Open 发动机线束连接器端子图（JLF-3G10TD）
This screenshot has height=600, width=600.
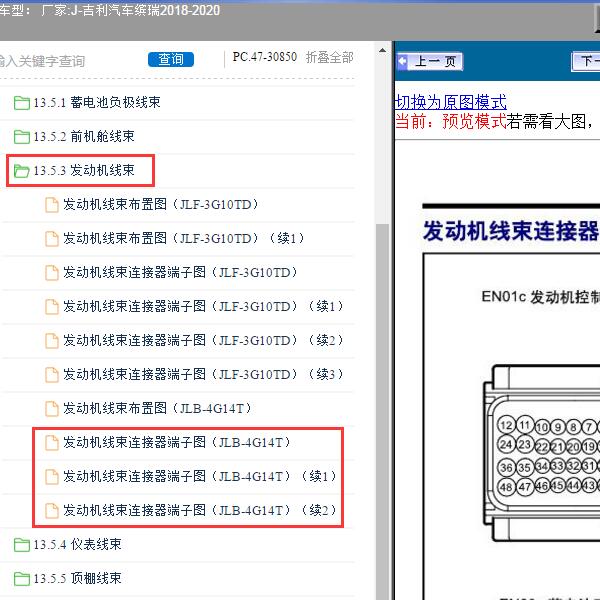[181, 272]
